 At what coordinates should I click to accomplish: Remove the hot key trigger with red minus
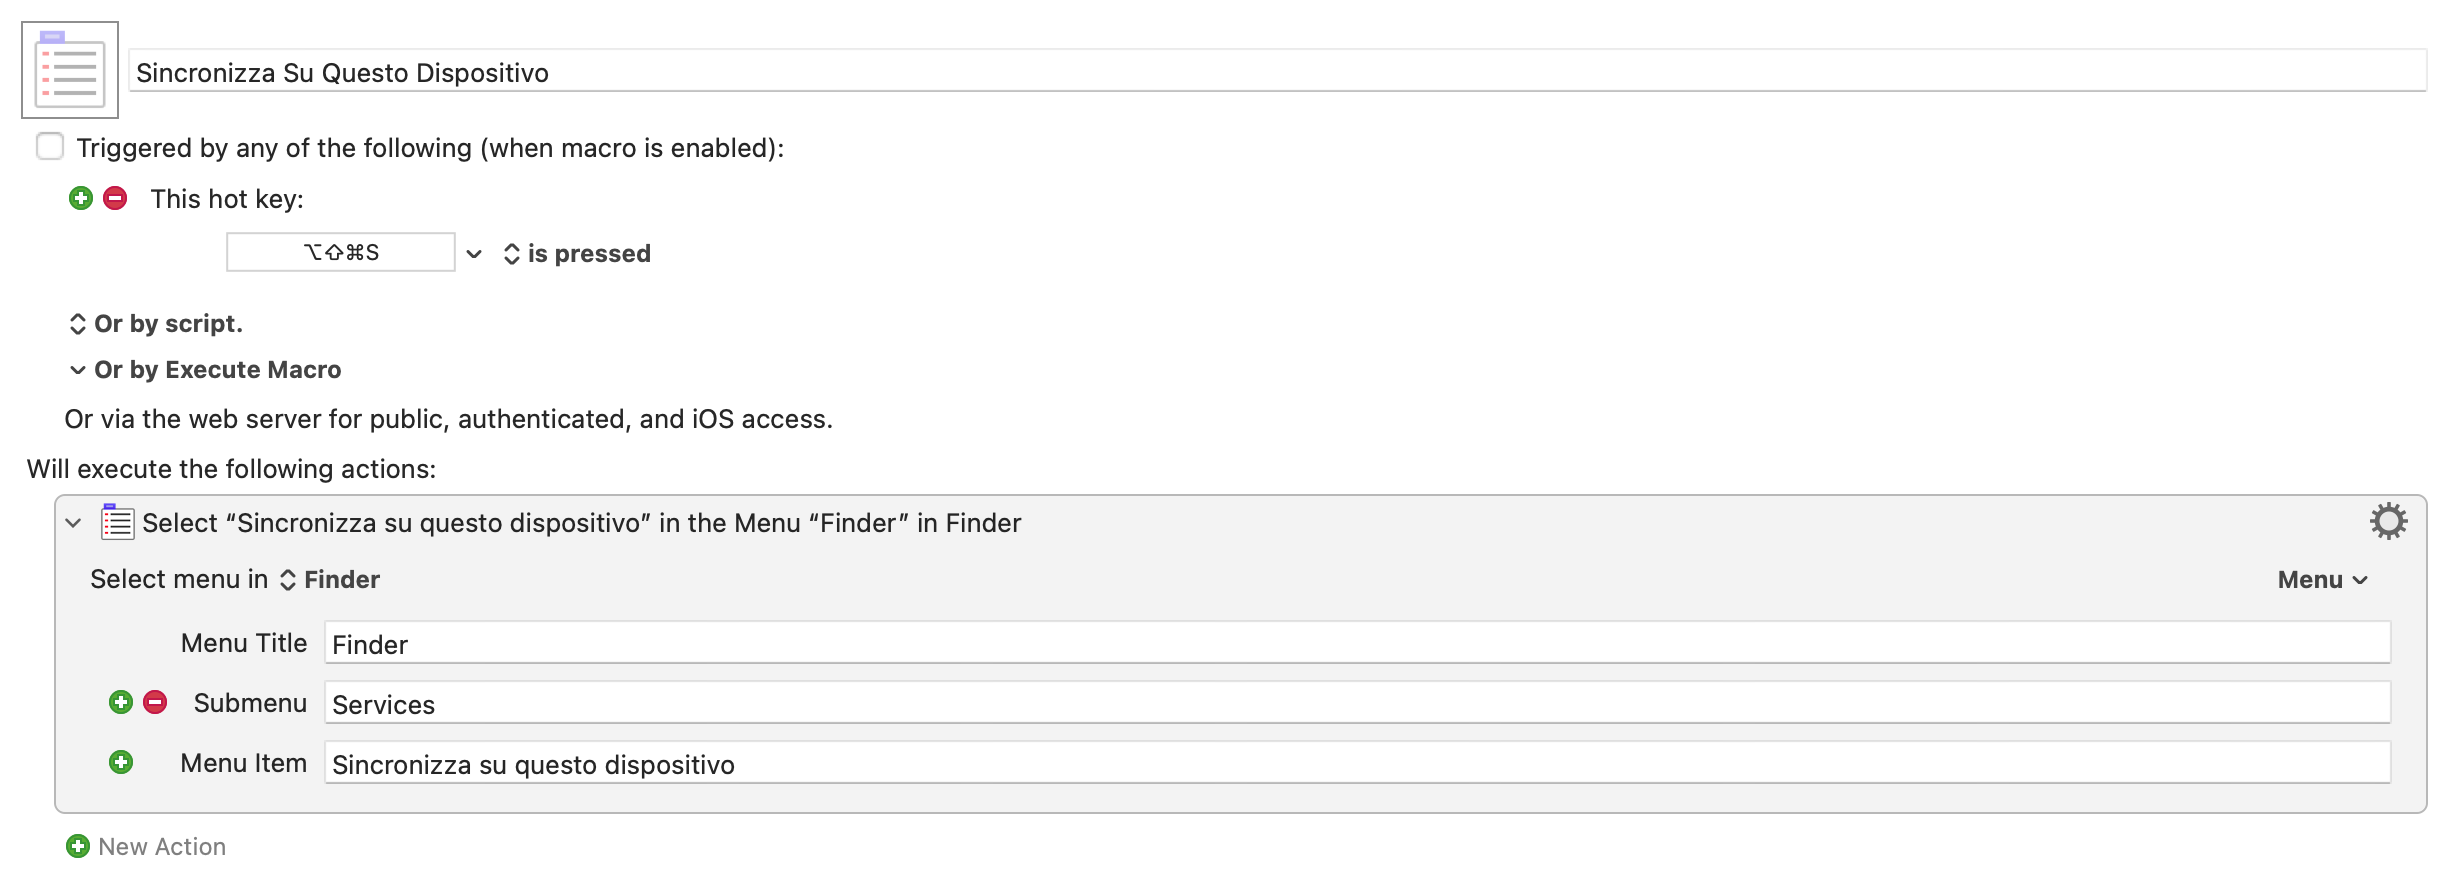tap(115, 198)
